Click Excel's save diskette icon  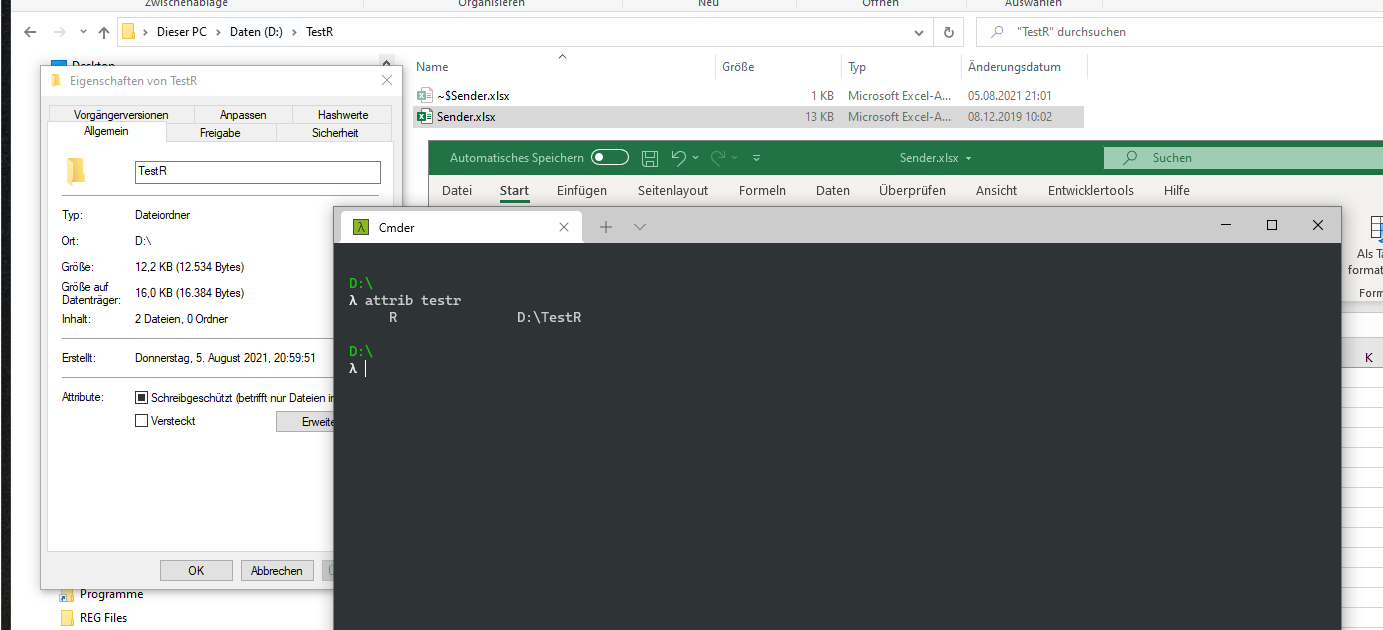650,158
